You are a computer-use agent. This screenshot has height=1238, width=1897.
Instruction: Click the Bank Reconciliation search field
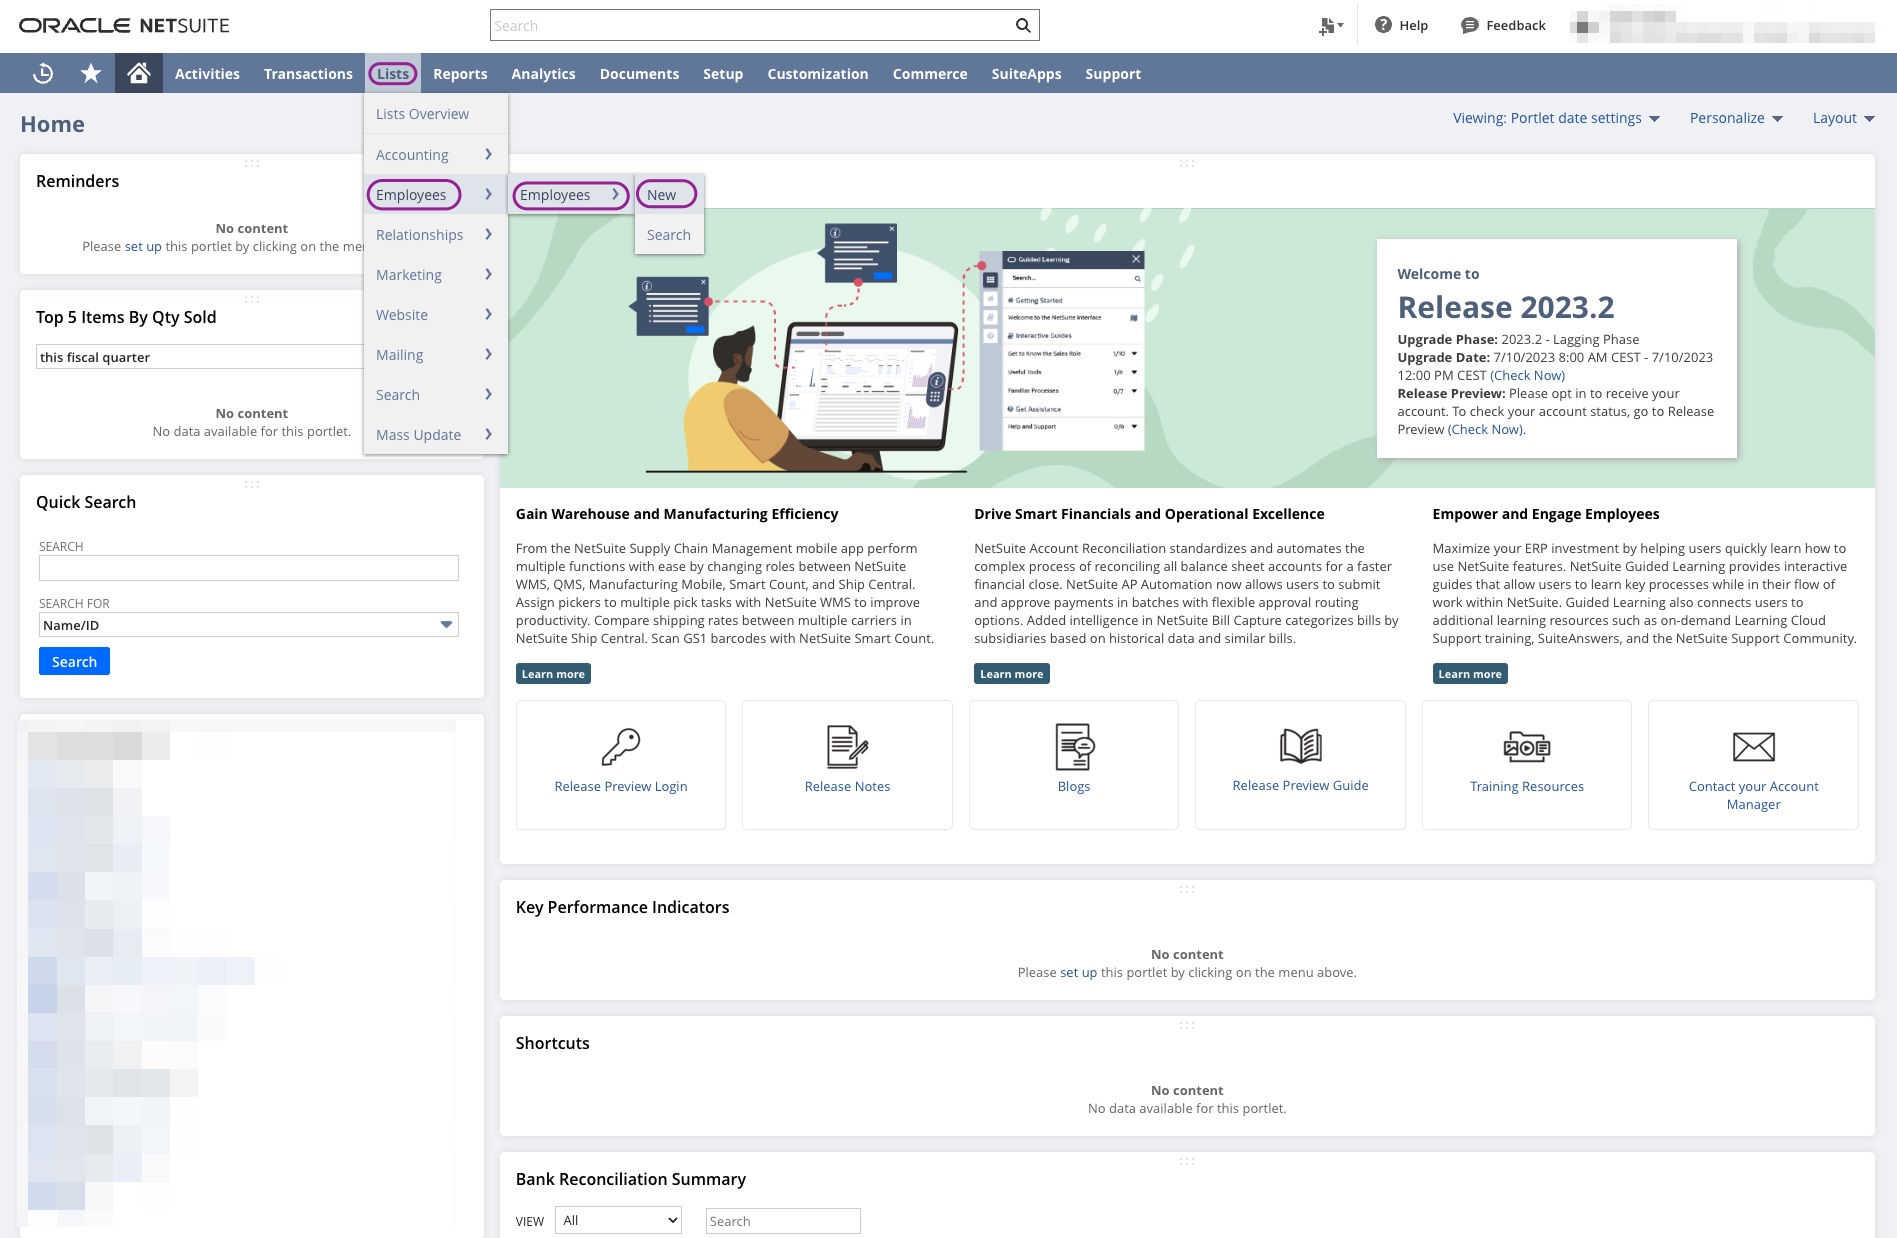tap(783, 1220)
